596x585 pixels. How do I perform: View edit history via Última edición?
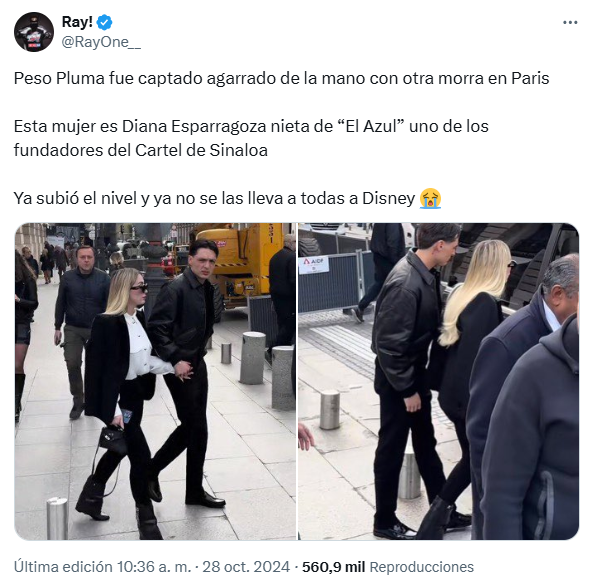coord(63,567)
